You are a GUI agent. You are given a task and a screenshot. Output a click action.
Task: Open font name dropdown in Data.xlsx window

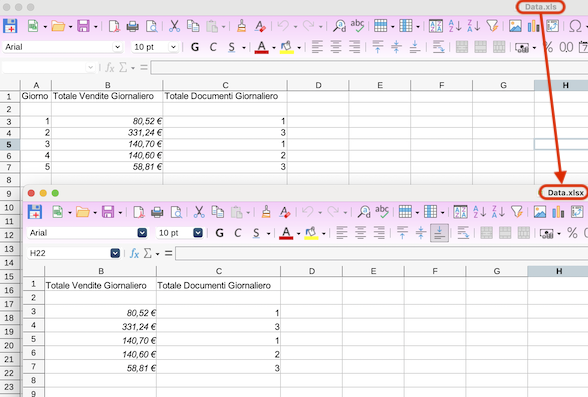tap(142, 233)
